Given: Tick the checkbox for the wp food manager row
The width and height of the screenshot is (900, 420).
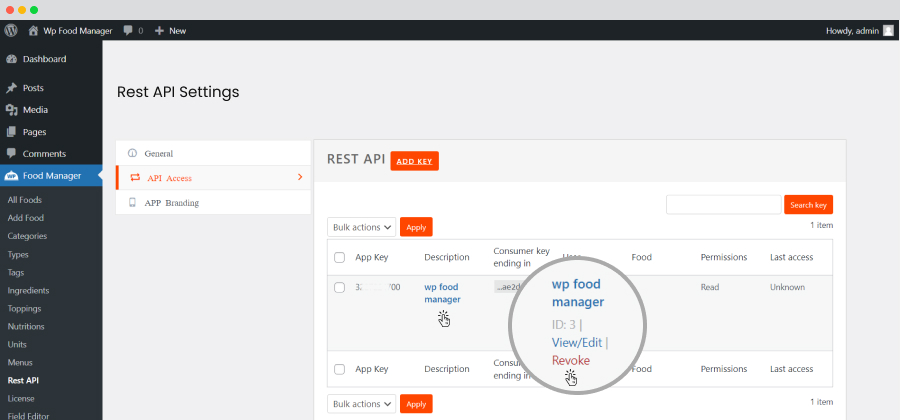Looking at the screenshot, I should [339, 287].
